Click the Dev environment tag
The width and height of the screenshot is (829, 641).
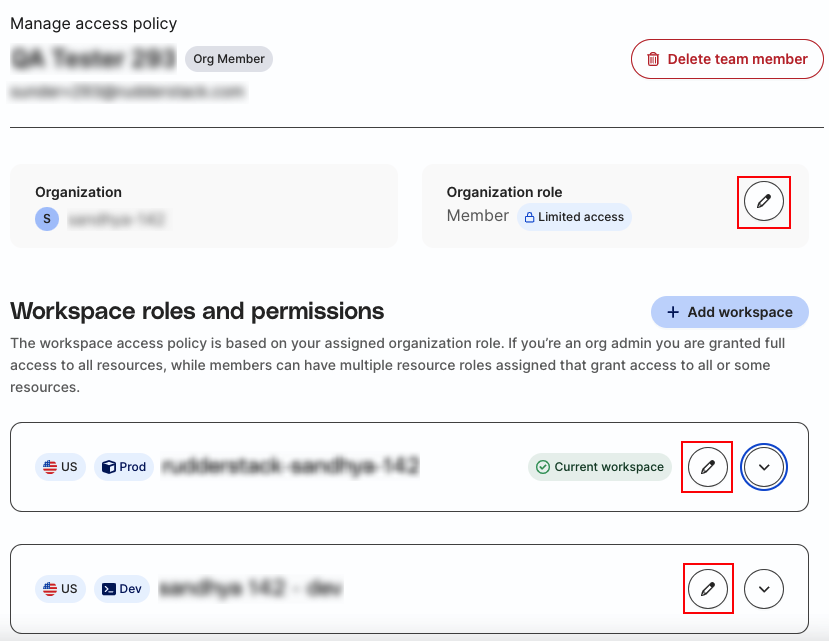click(122, 589)
